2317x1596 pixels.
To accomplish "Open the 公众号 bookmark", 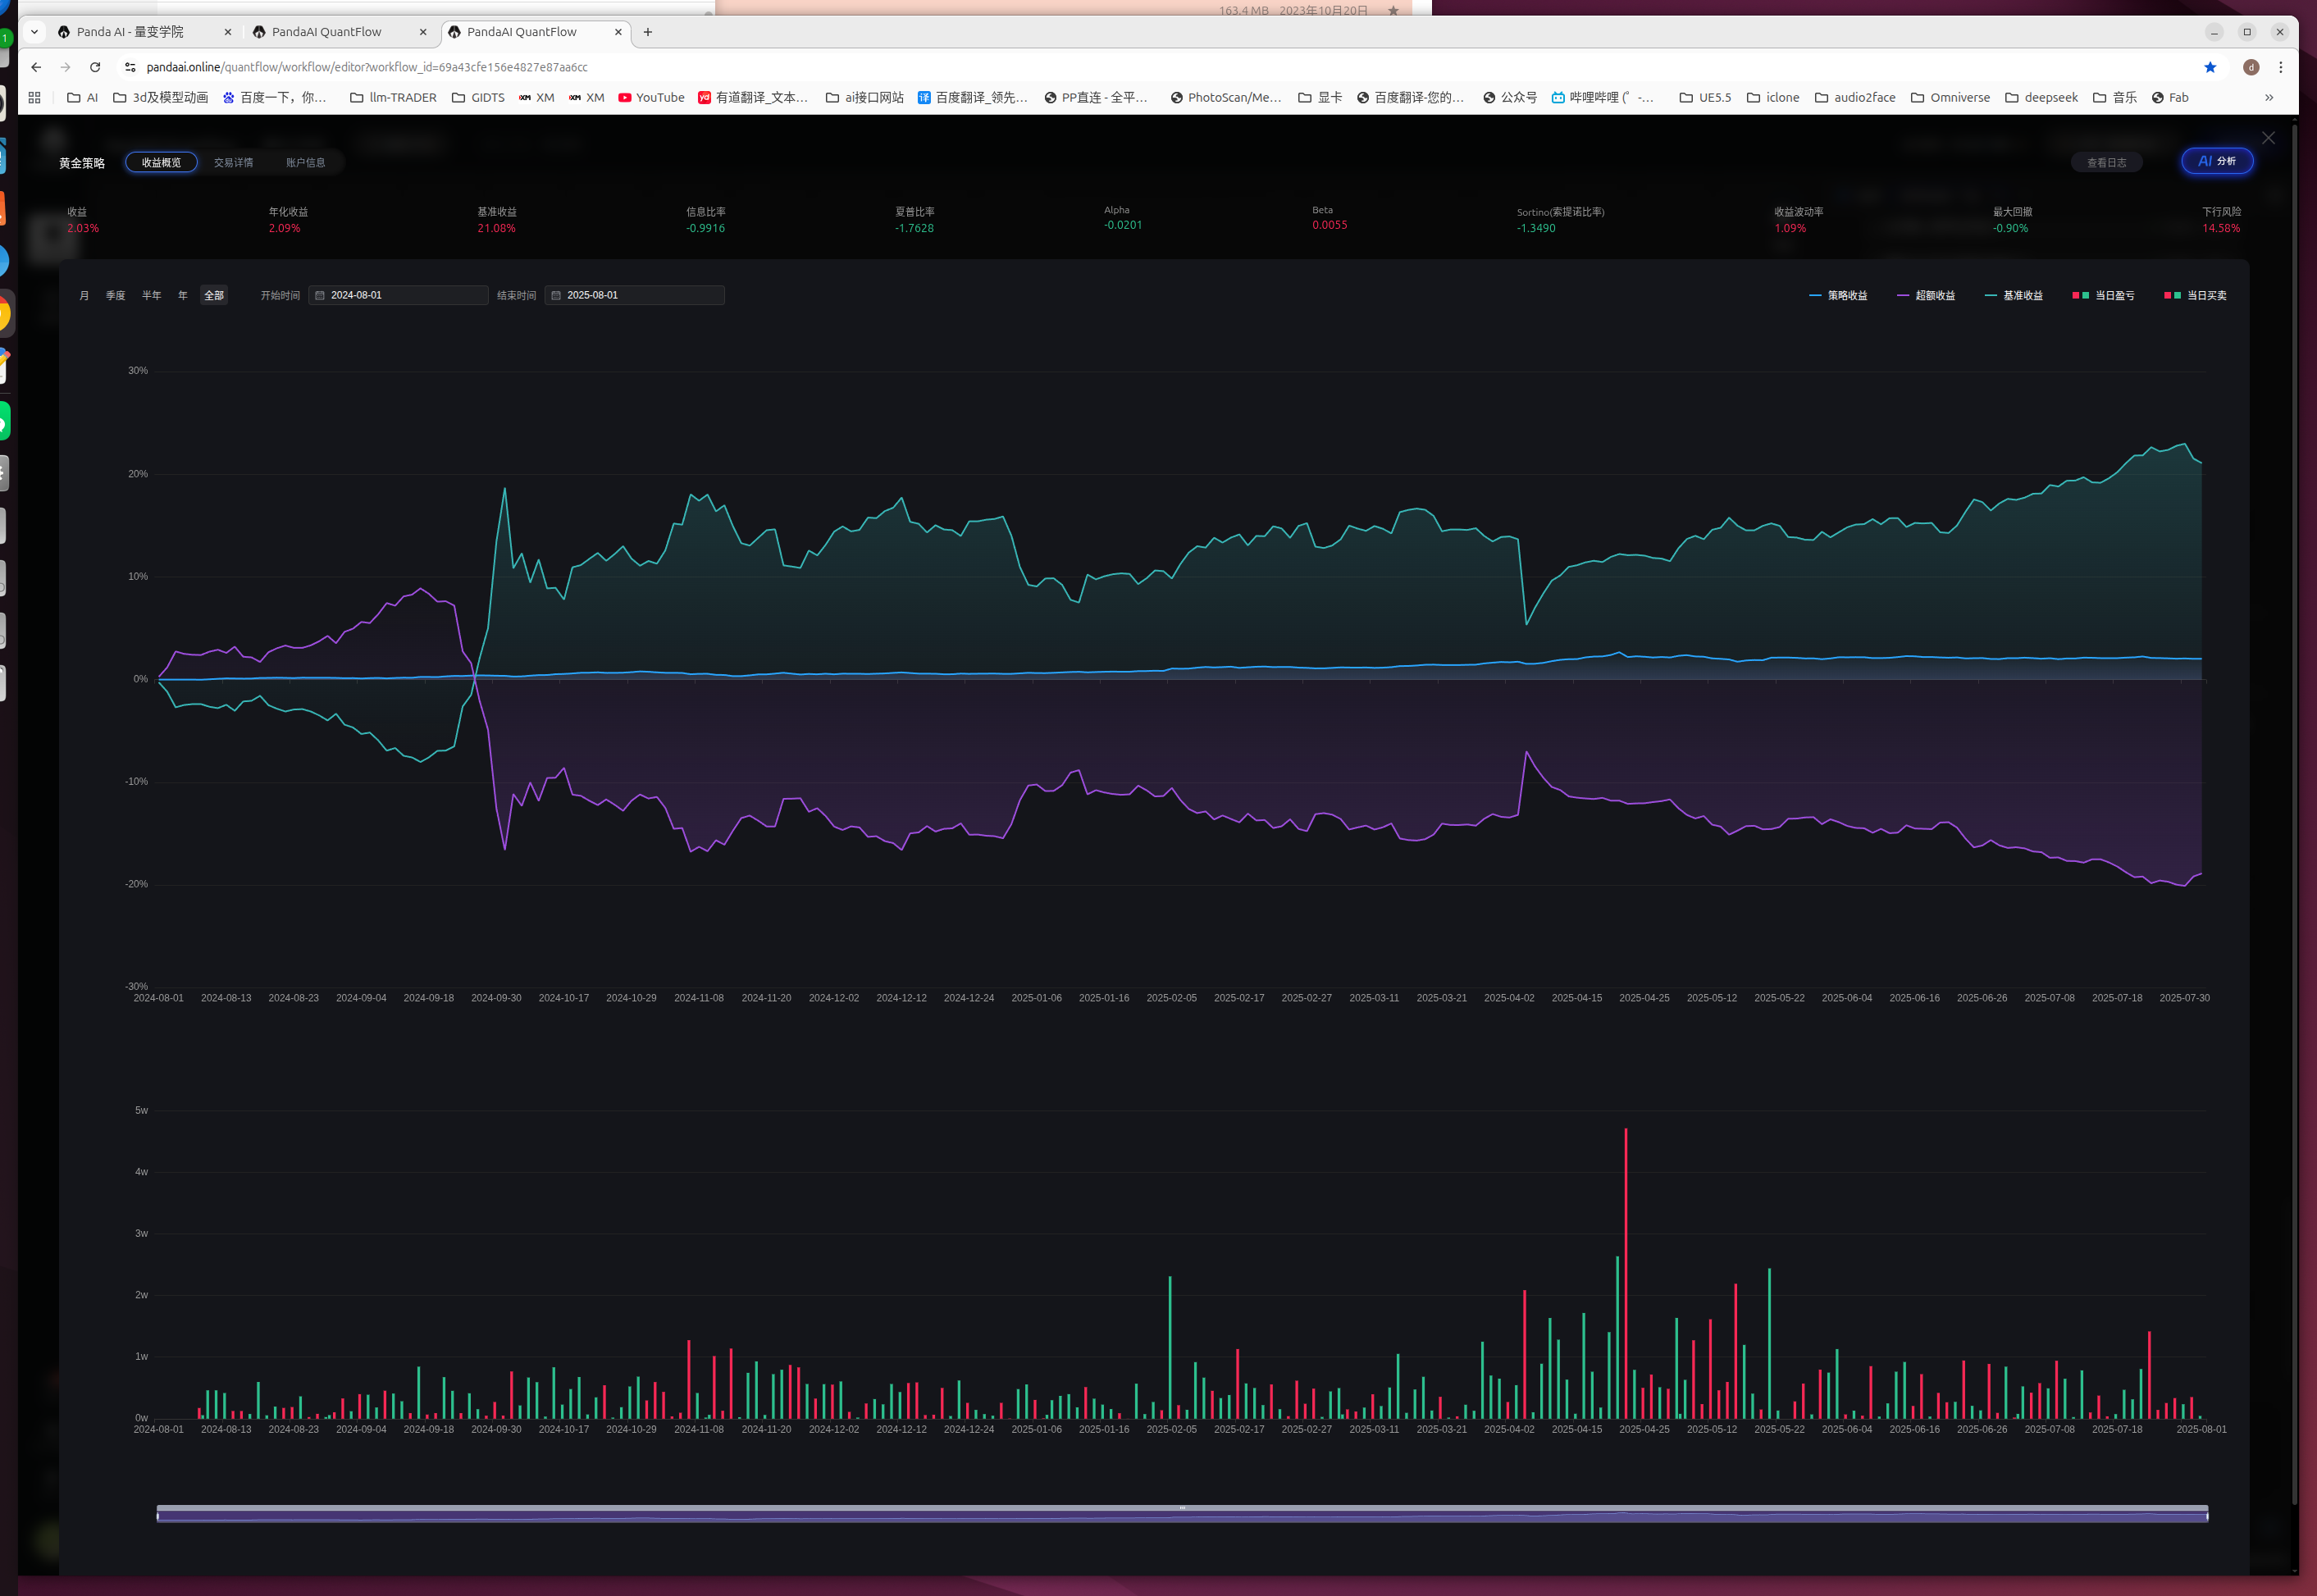I will click(1510, 97).
